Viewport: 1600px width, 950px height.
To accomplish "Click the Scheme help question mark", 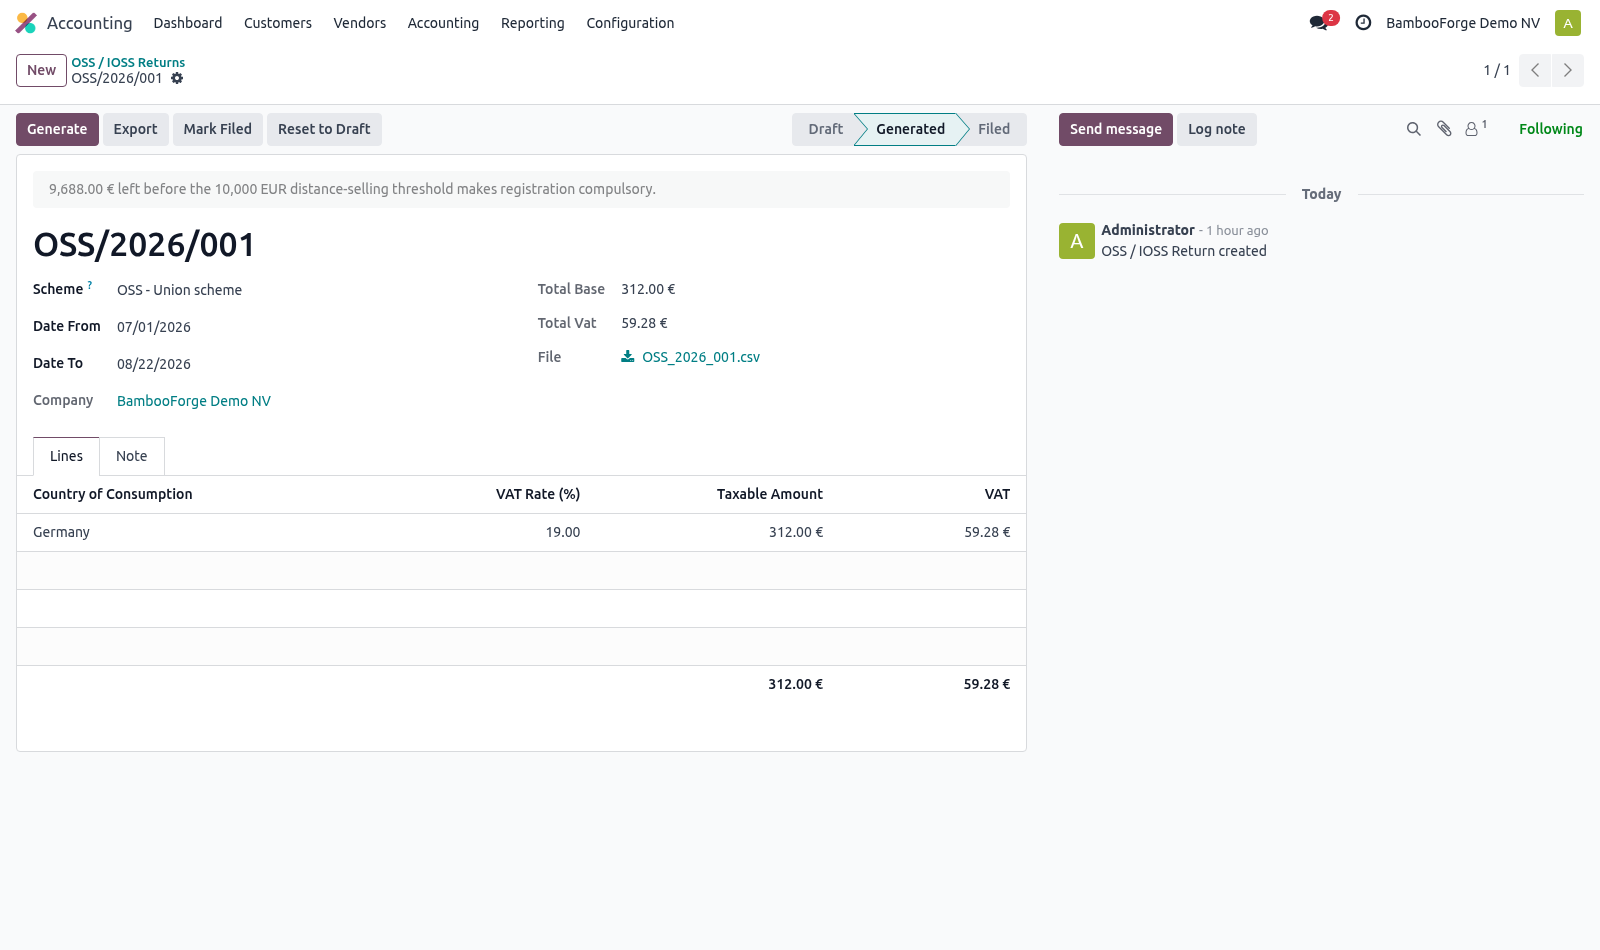I will click(90, 285).
